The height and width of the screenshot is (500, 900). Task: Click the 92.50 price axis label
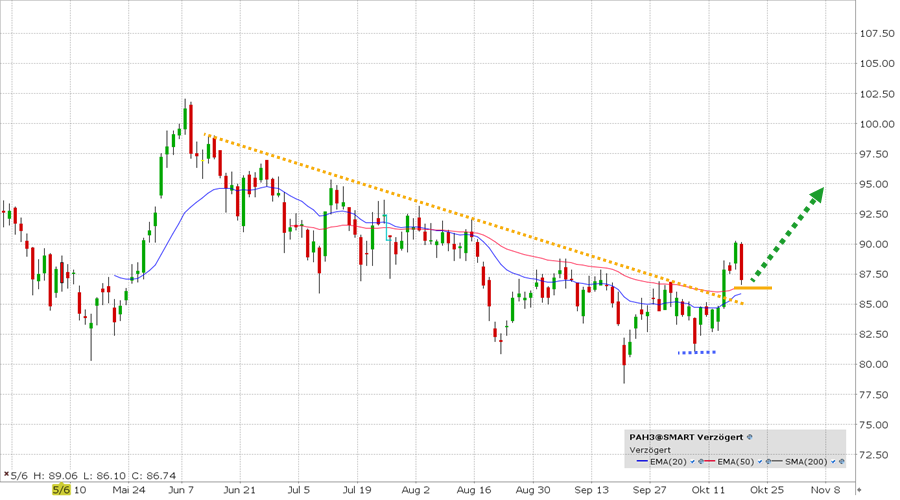(x=876, y=214)
